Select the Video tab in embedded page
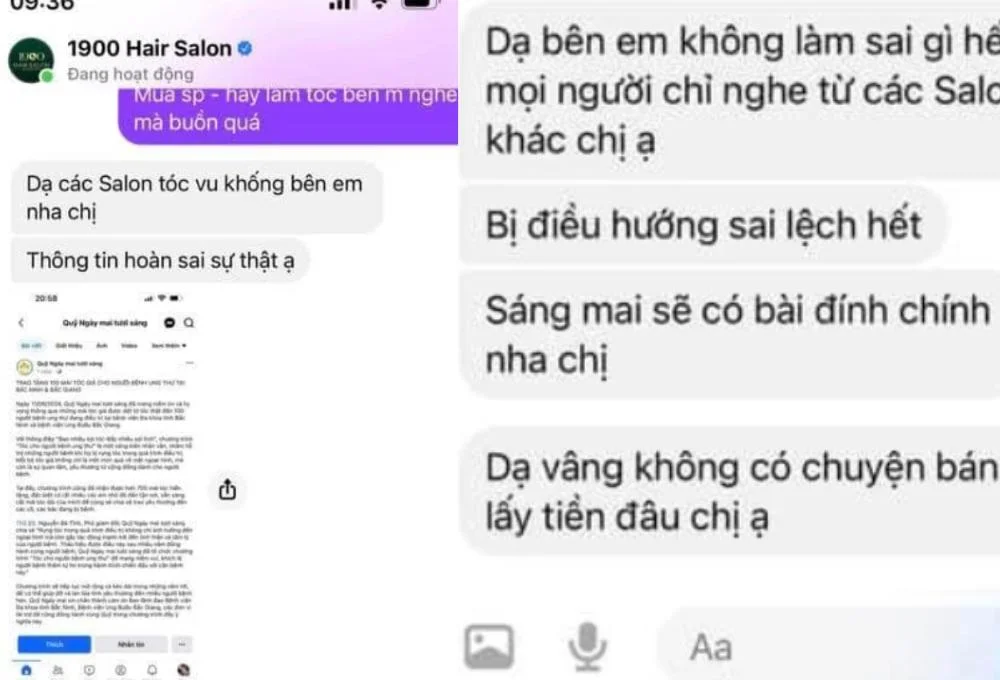 [129, 346]
